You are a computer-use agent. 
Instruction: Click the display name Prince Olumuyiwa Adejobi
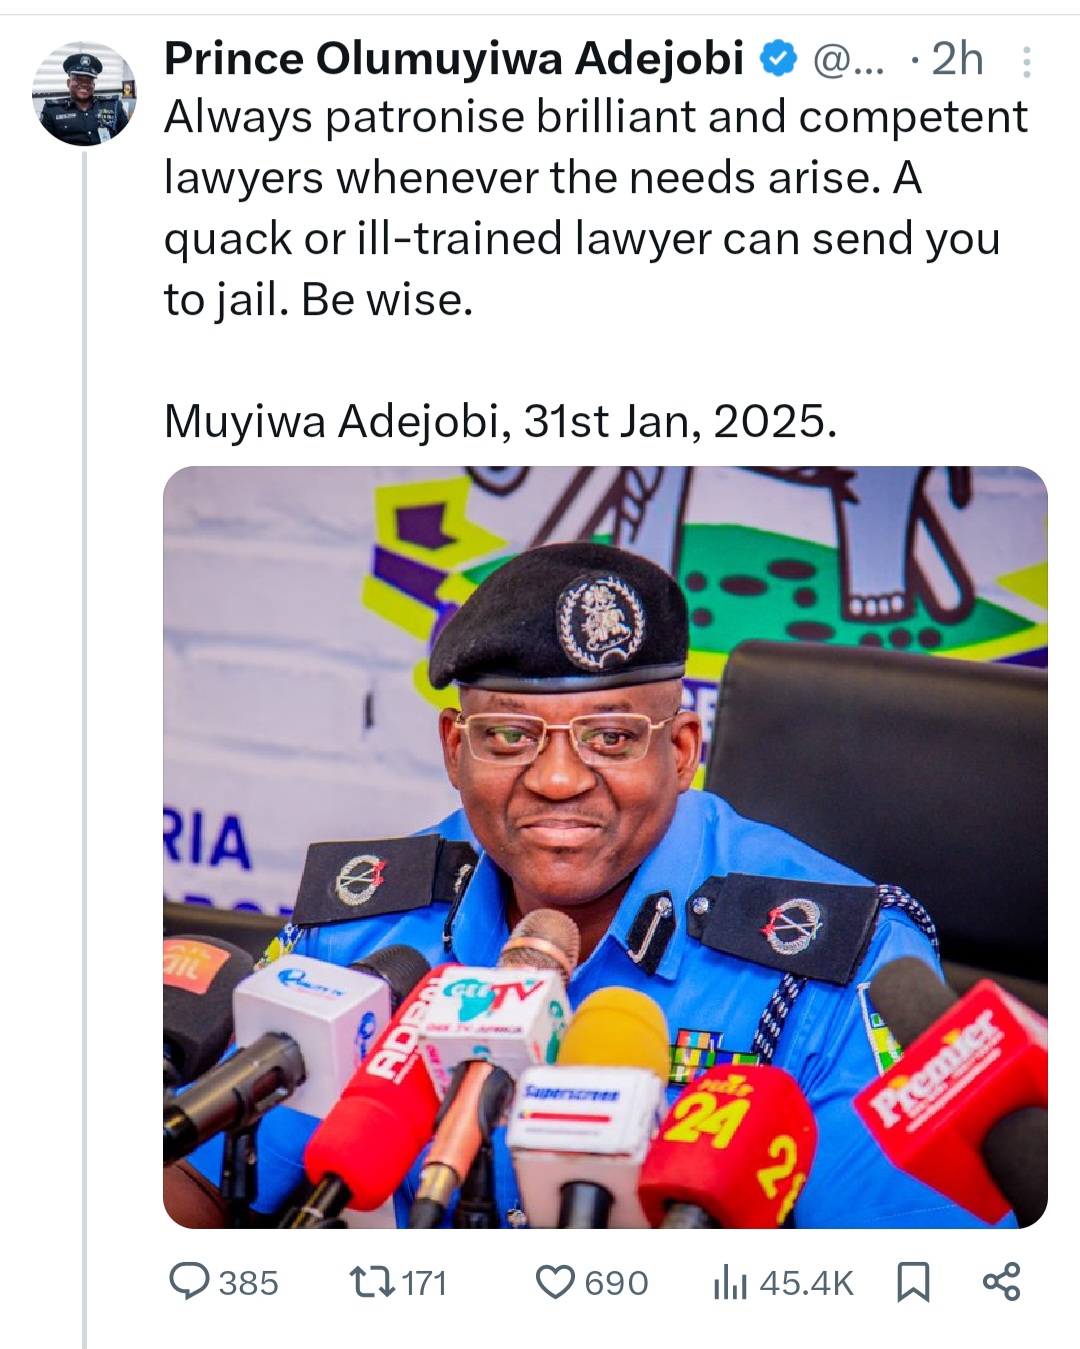(453, 59)
